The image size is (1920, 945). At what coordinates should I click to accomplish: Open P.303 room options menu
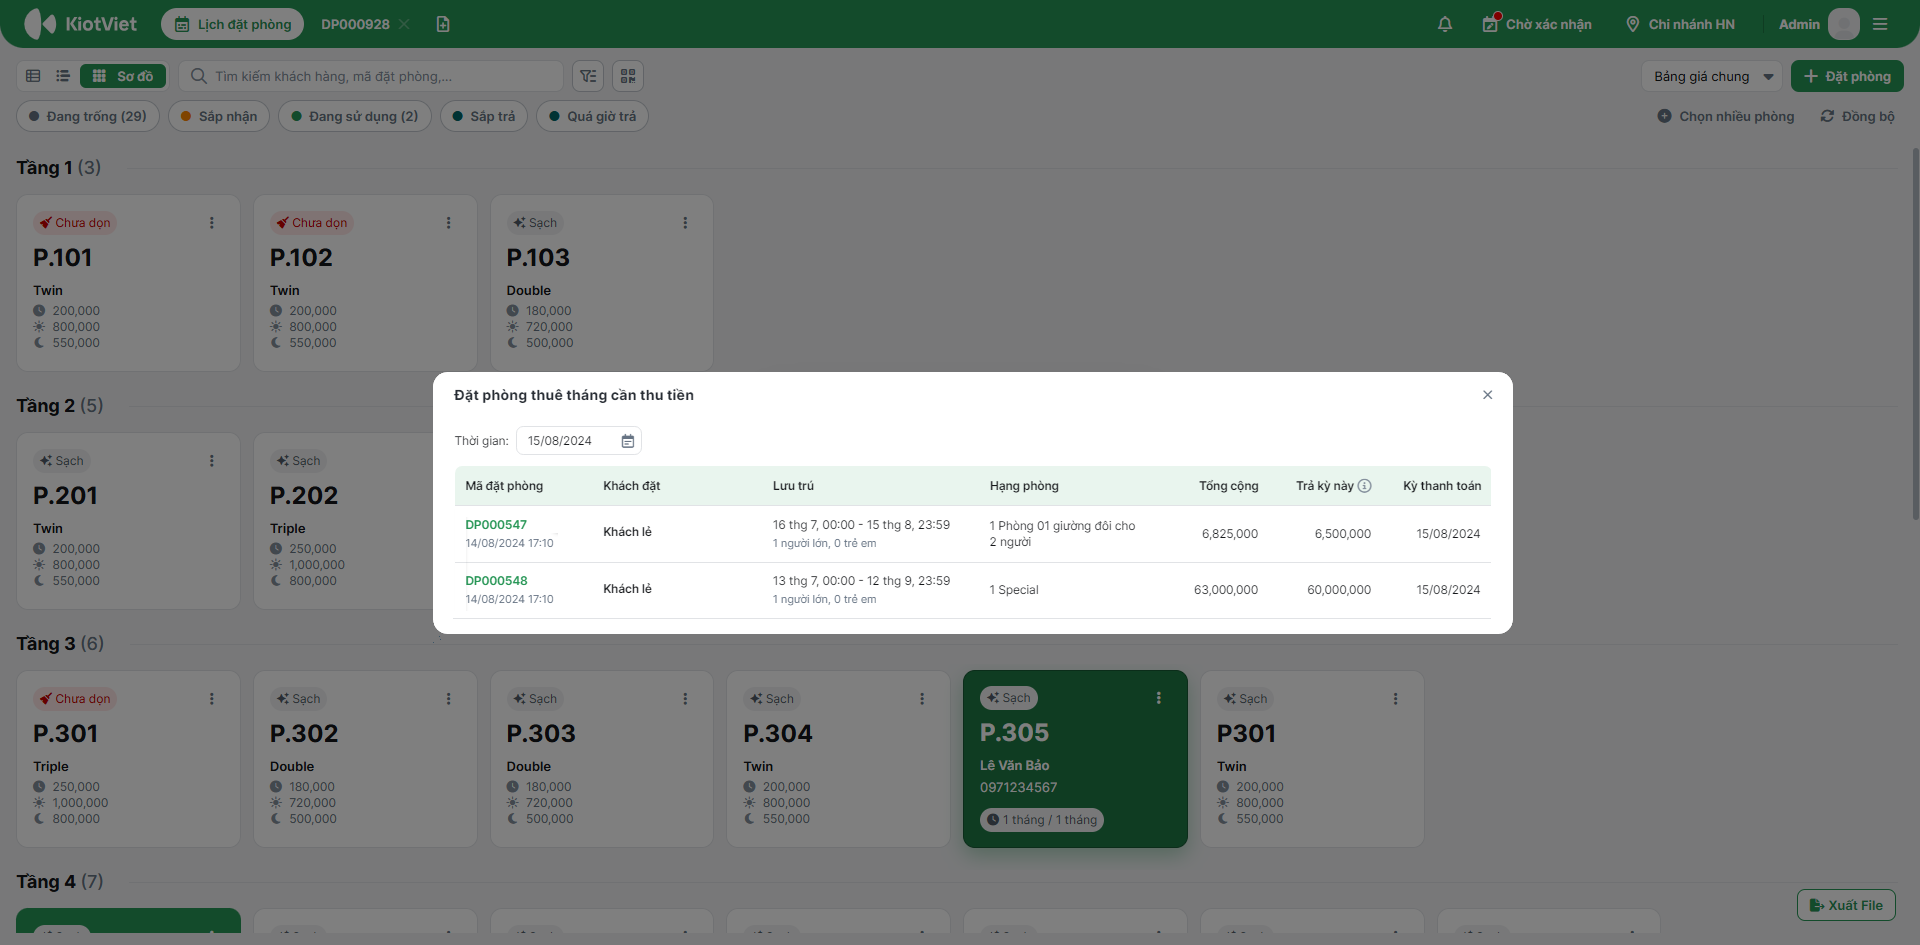[x=685, y=699]
